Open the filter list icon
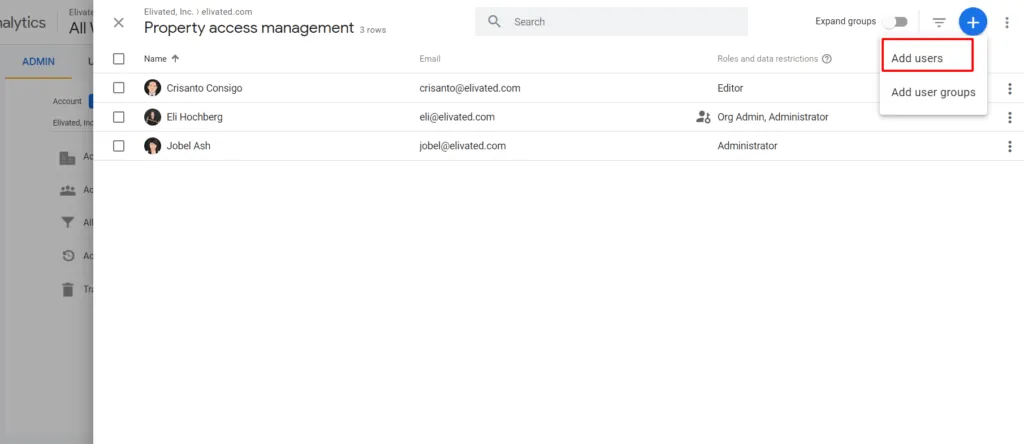Viewport: 1024px width, 444px height. (939, 22)
